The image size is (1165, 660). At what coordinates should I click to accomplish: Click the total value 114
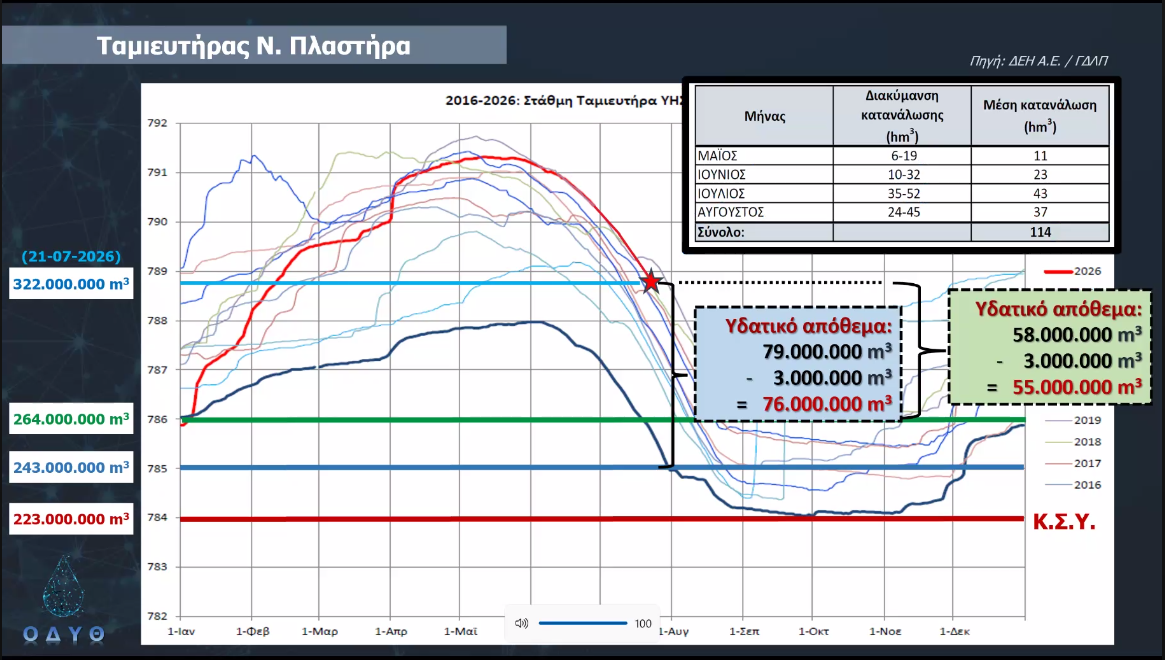pyautogui.click(x=1040, y=232)
